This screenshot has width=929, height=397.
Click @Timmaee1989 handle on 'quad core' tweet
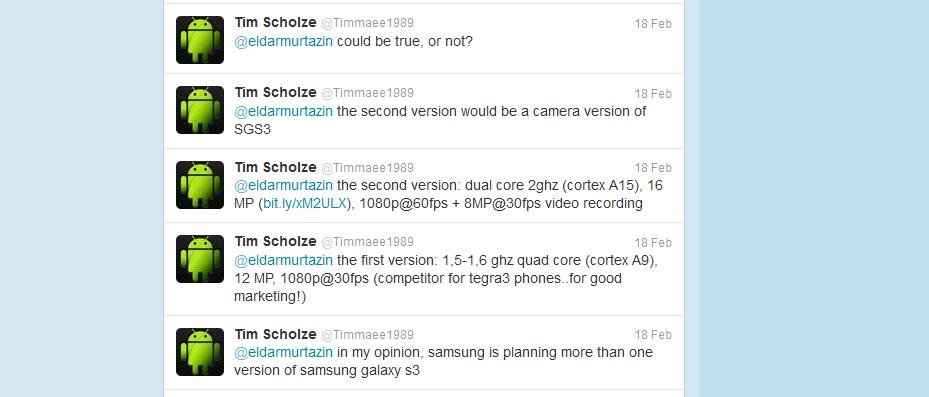point(367,242)
